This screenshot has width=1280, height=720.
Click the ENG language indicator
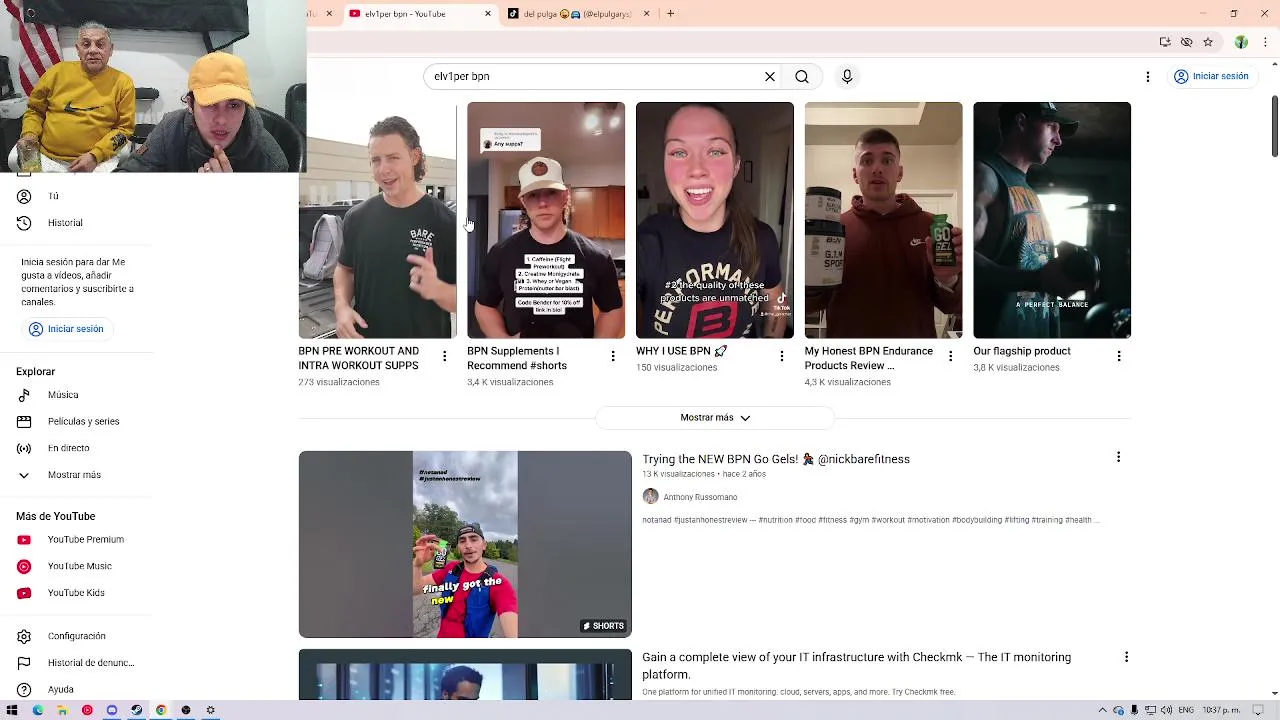click(x=1186, y=710)
